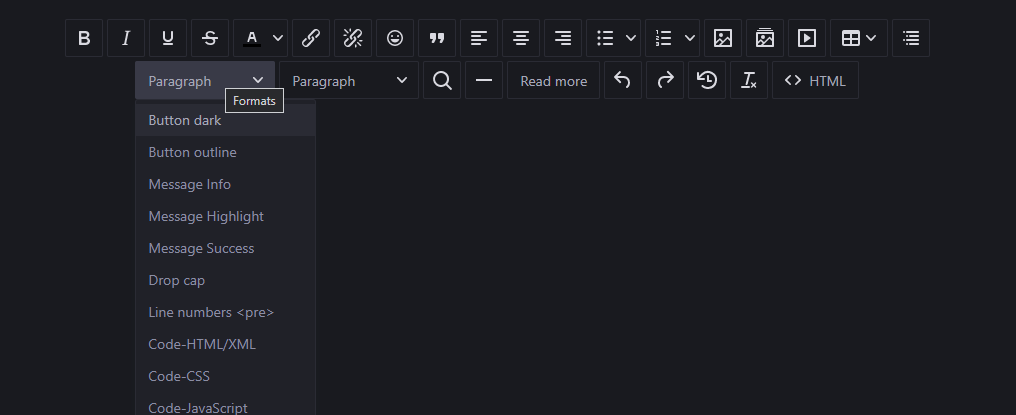The image size is (1016, 415).
Task: Open the emoticons picker
Action: (395, 38)
